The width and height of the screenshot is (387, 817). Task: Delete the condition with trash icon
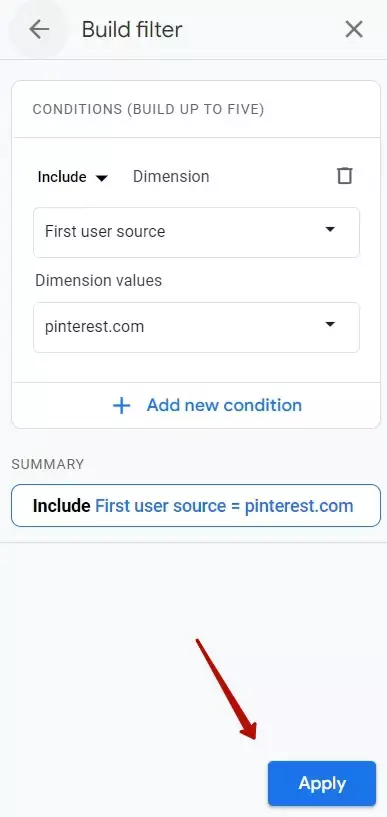click(345, 176)
